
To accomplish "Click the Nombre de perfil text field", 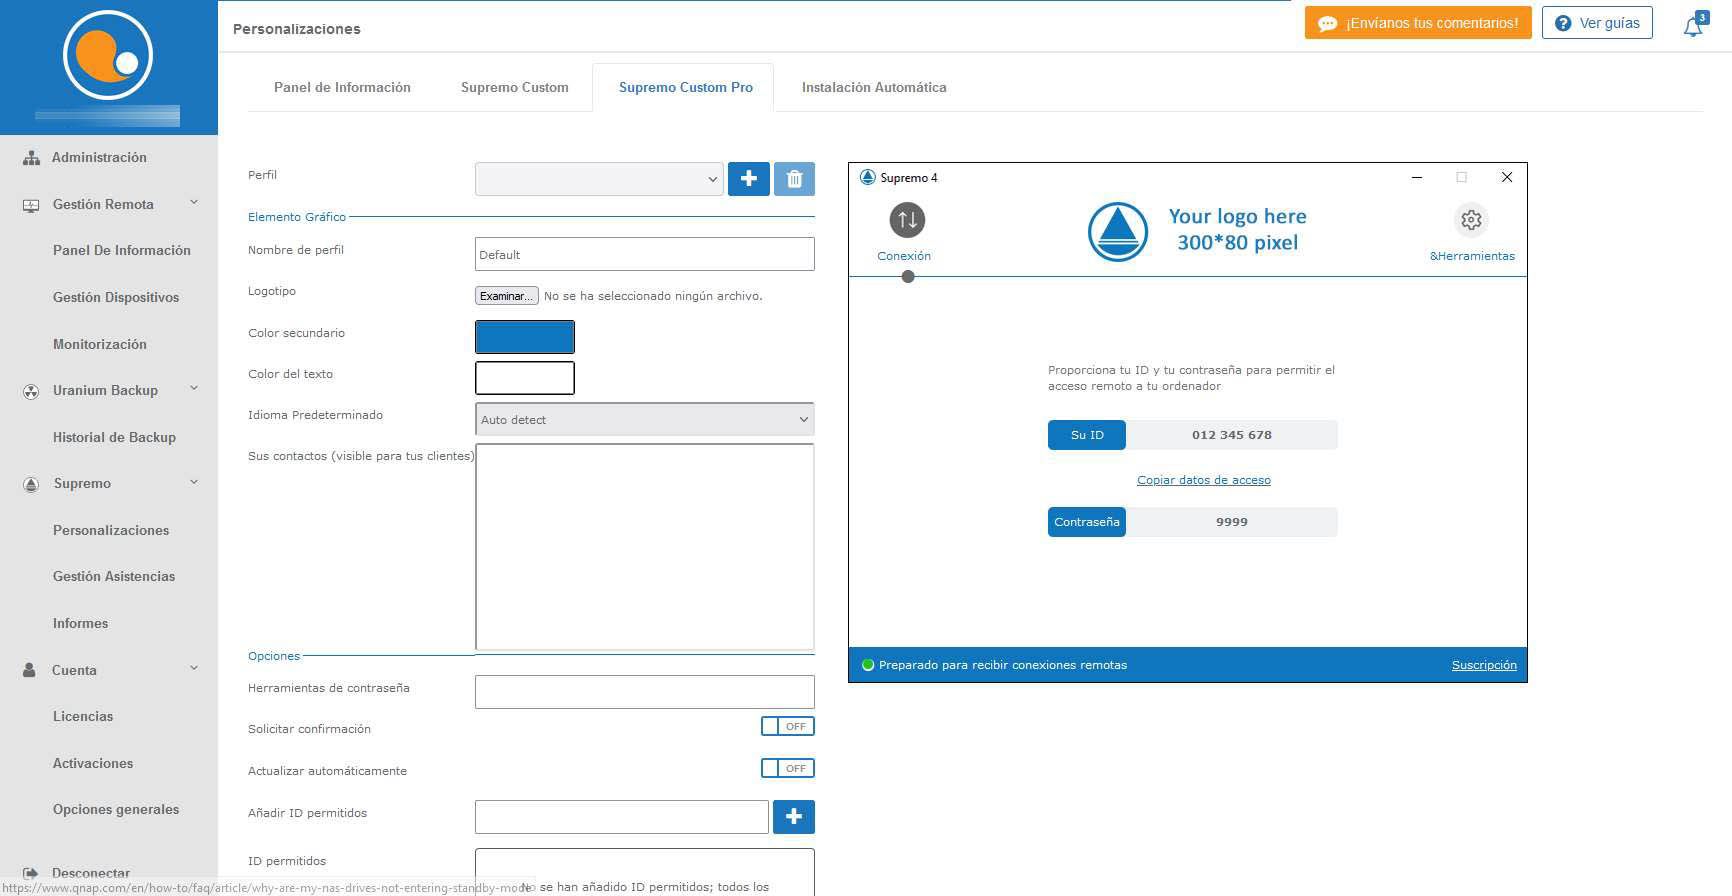I will pos(644,254).
